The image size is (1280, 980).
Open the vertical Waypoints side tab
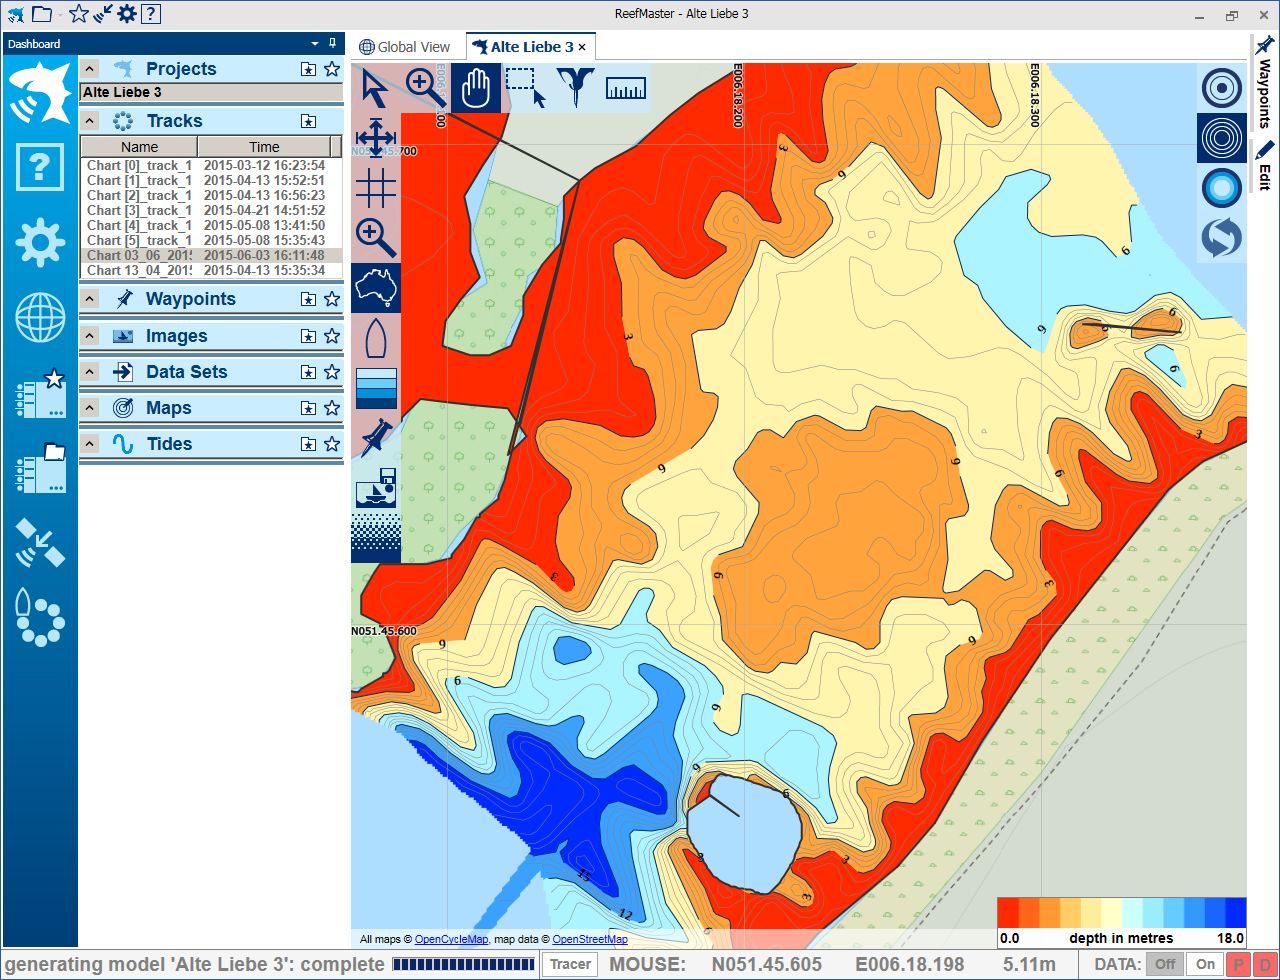[x=1265, y=84]
